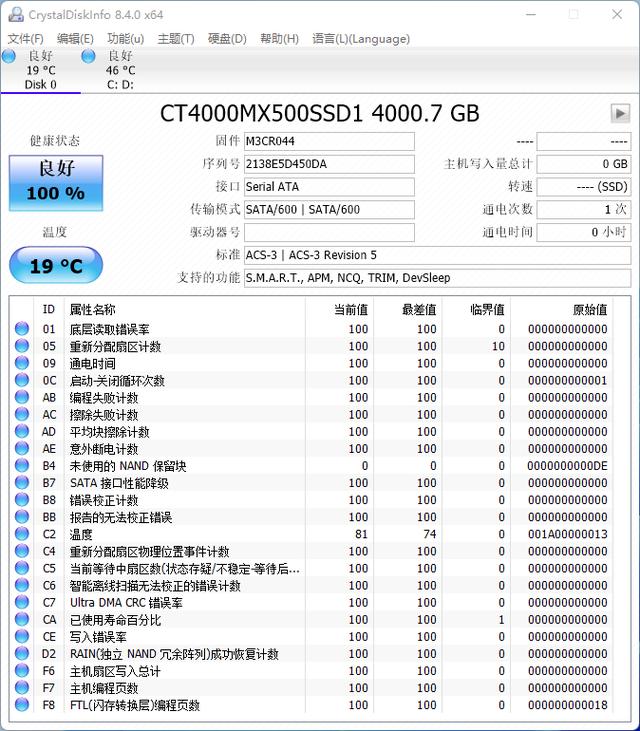Click the supported features field S.M.A.R.T., APM
The image size is (640, 731).
point(437,278)
